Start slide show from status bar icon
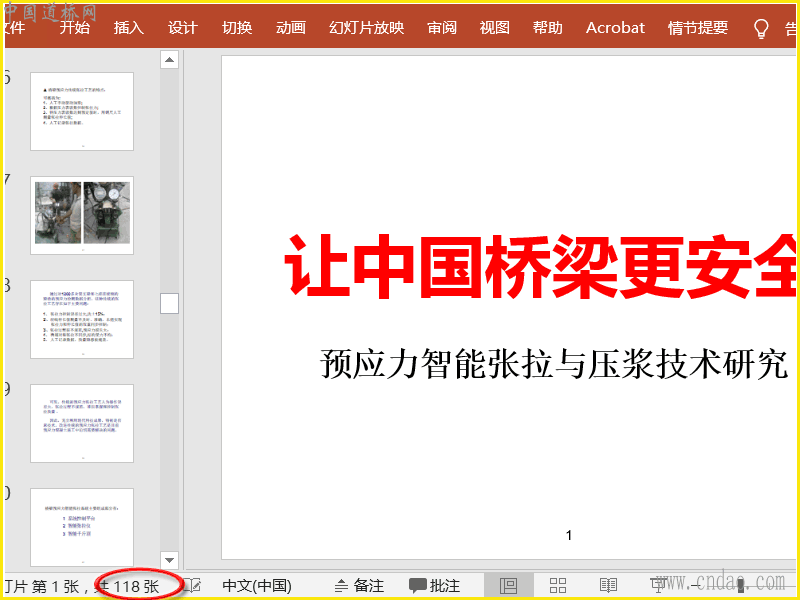The width and height of the screenshot is (800, 600). pyautogui.click(x=658, y=586)
